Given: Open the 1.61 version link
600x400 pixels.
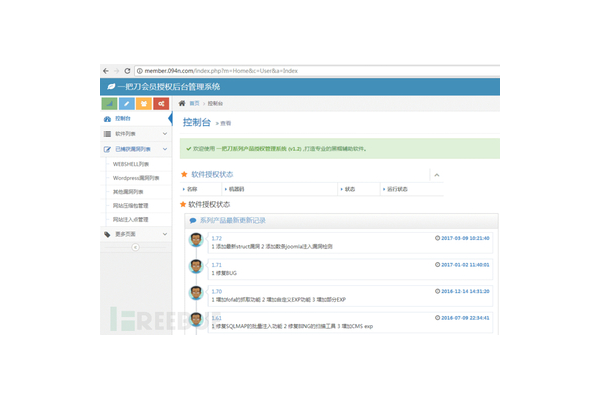Looking at the screenshot, I should pyautogui.click(x=217, y=318).
